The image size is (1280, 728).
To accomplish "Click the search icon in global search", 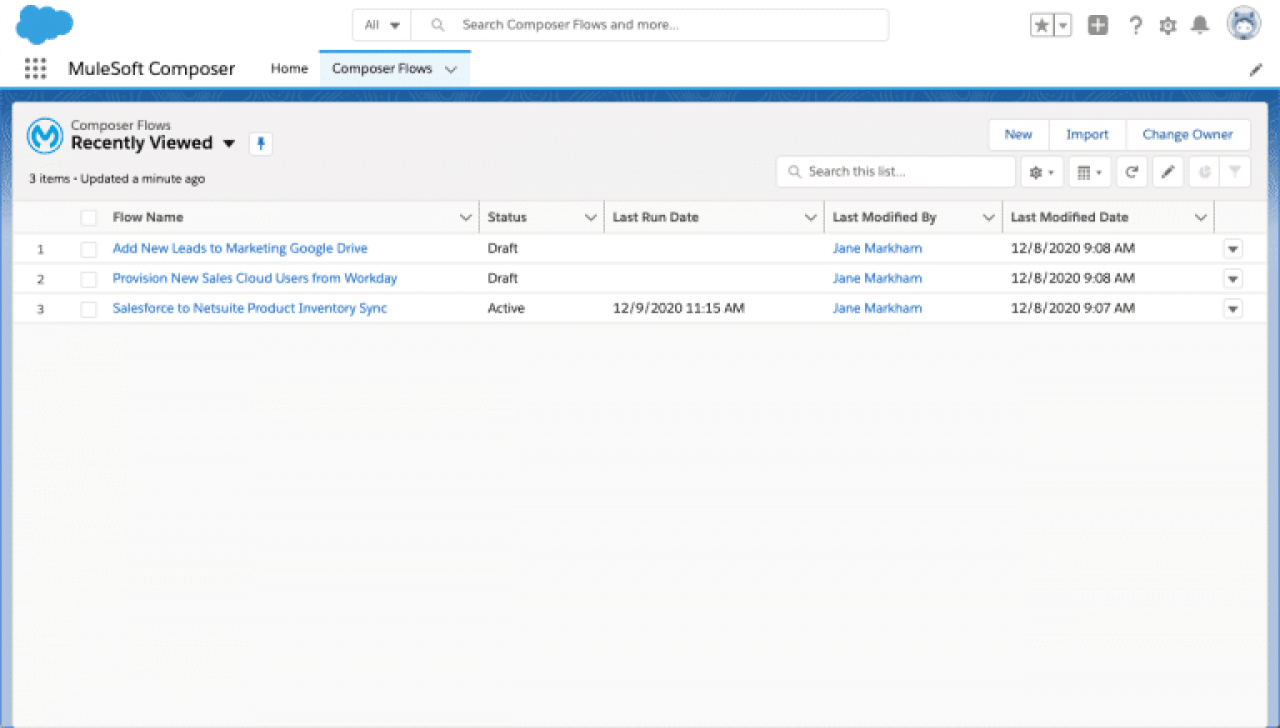I will coord(437,25).
